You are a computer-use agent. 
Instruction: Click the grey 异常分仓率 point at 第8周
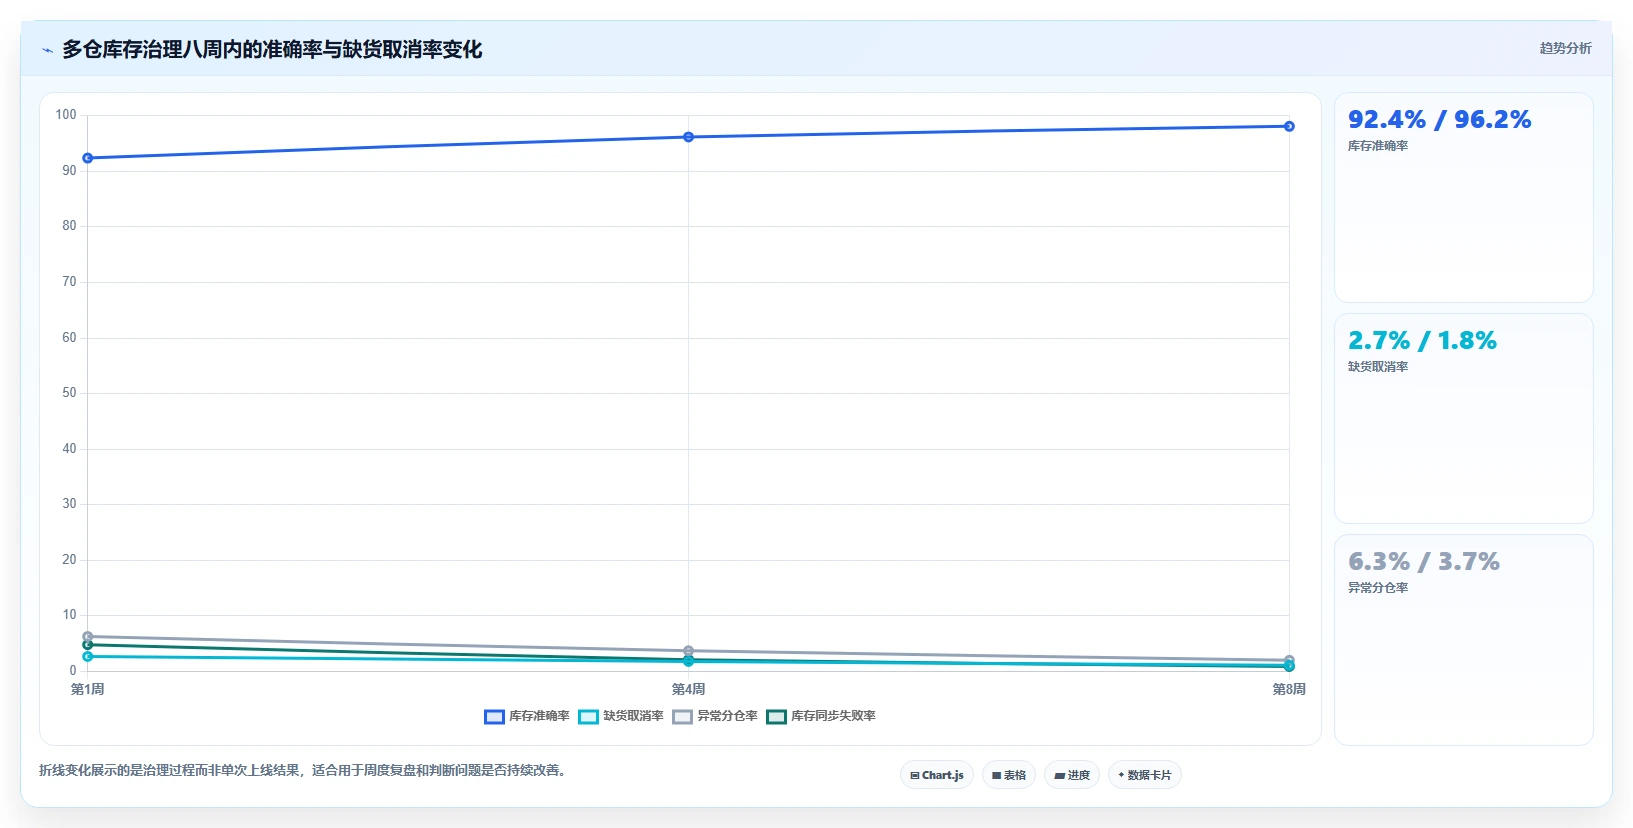click(1289, 660)
